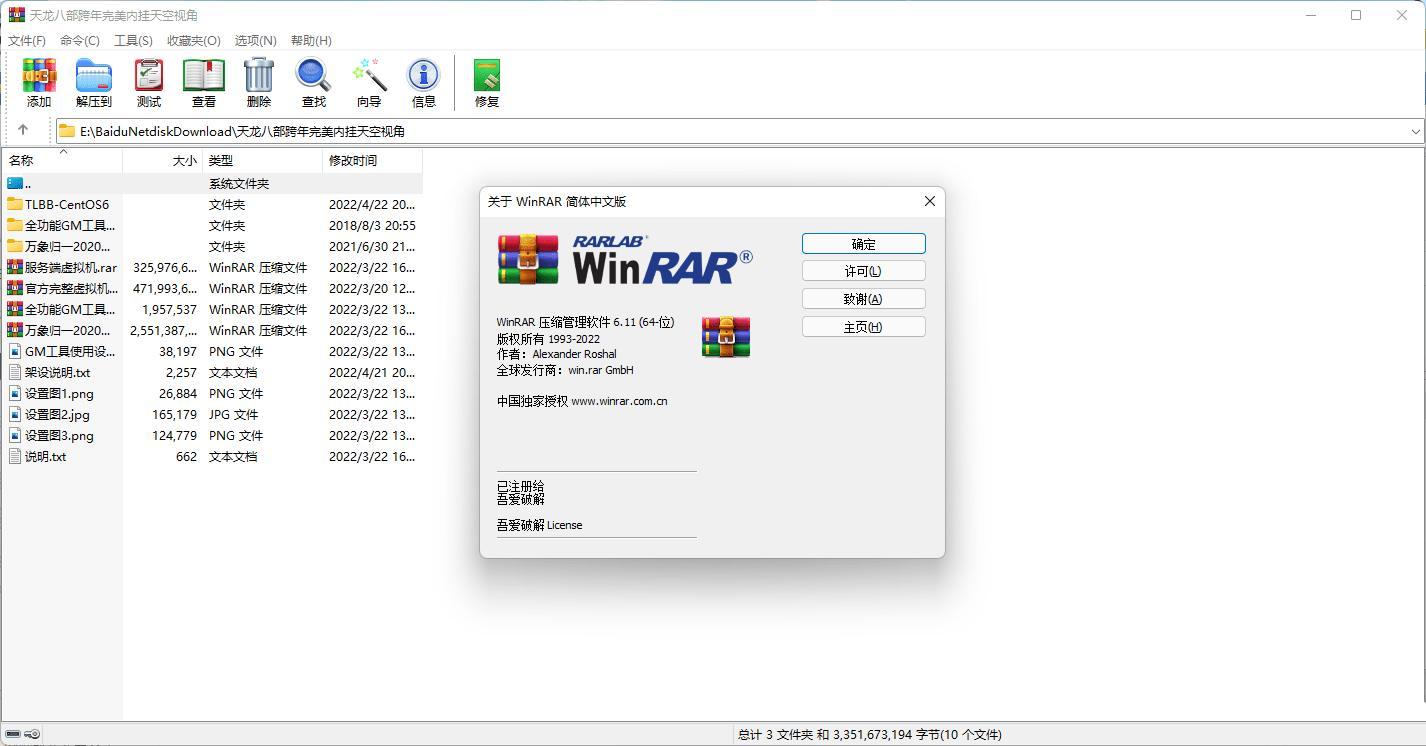
Task: Click the 删除 (Delete) toolbar icon
Action: click(258, 82)
